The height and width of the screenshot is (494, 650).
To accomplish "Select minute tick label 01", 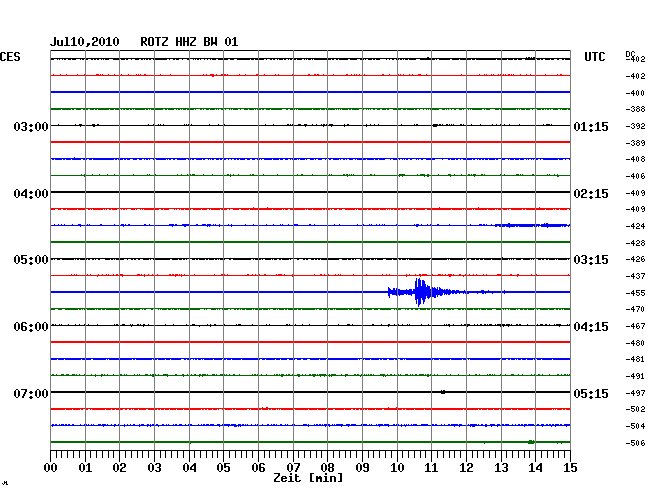I will (85, 468).
